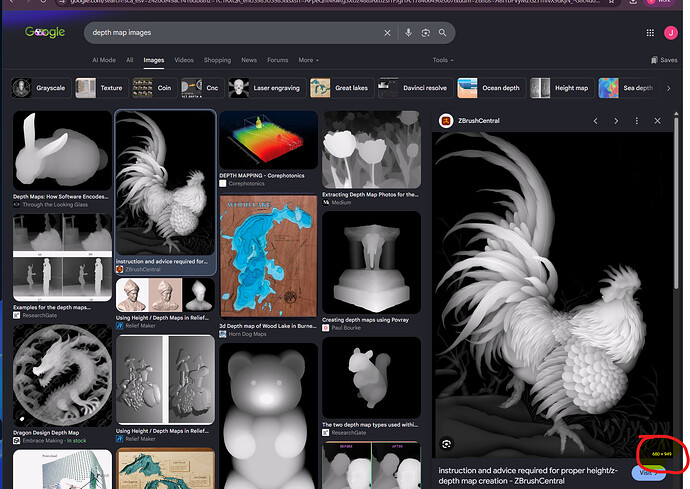Expand the Tools dropdown
The width and height of the screenshot is (690, 489).
coord(443,60)
